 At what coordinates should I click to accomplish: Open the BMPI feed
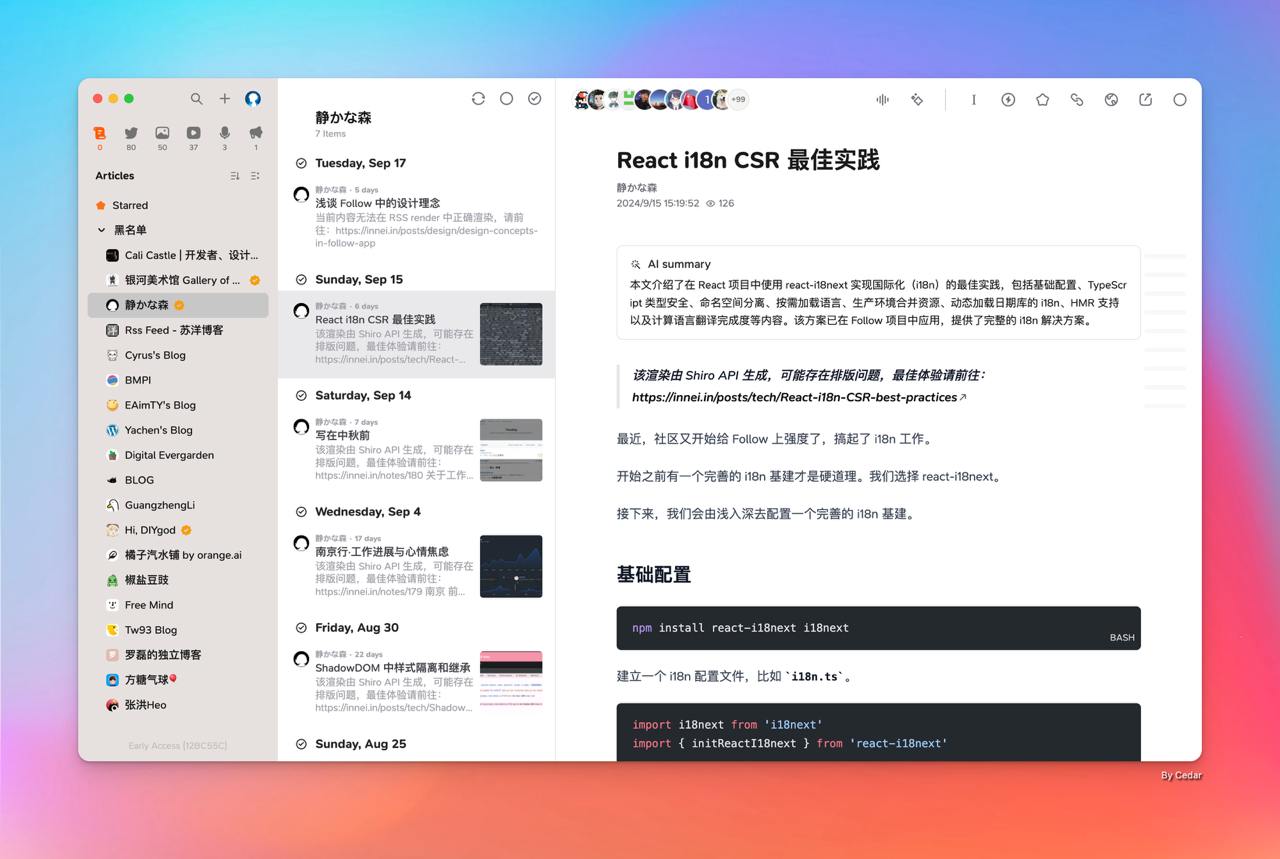coord(178,380)
